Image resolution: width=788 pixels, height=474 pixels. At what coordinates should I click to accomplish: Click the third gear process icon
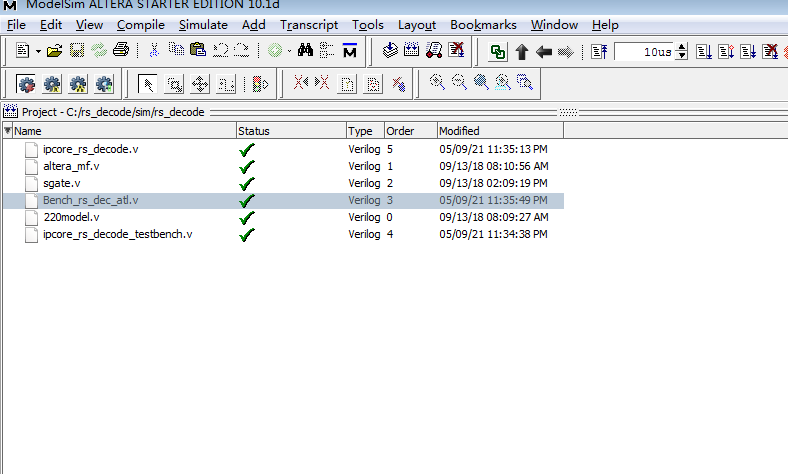click(78, 84)
